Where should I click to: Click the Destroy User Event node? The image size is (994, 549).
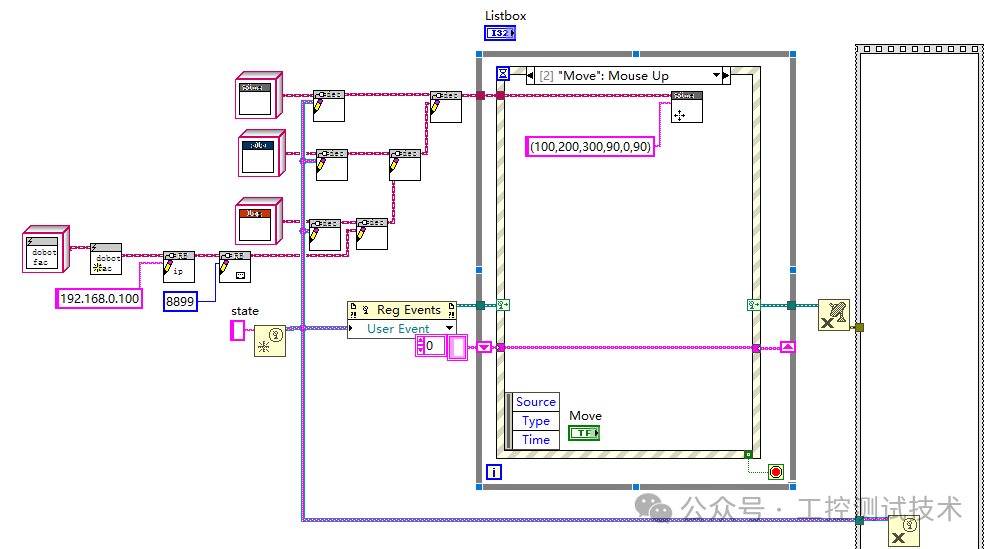903,531
